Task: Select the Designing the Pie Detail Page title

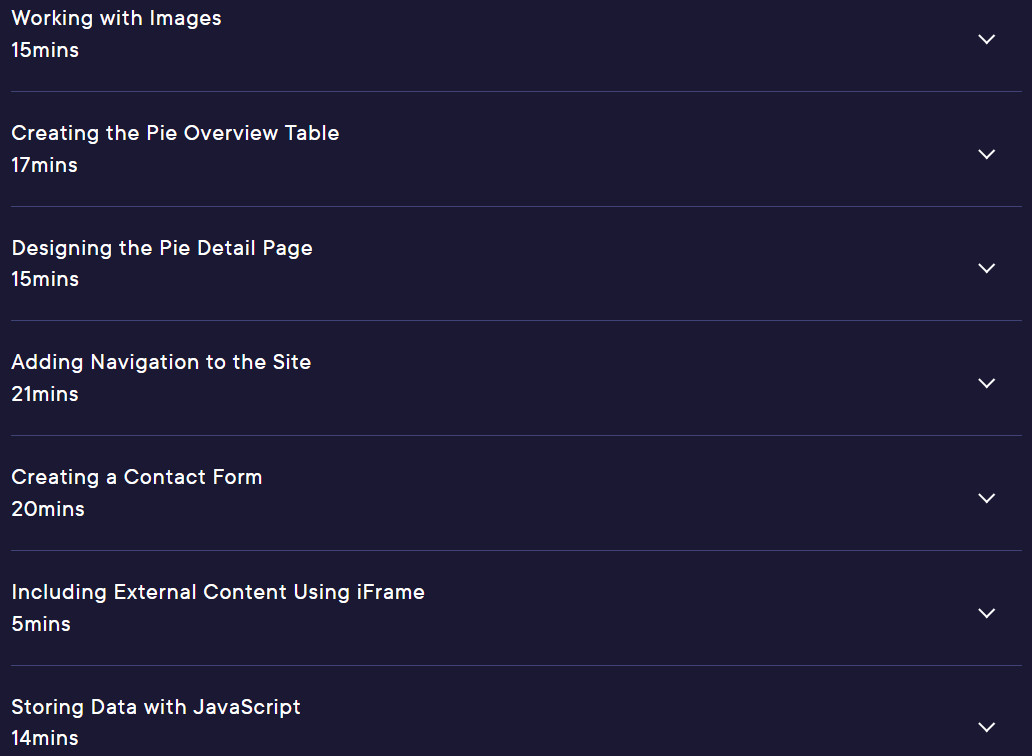Action: click(x=162, y=248)
